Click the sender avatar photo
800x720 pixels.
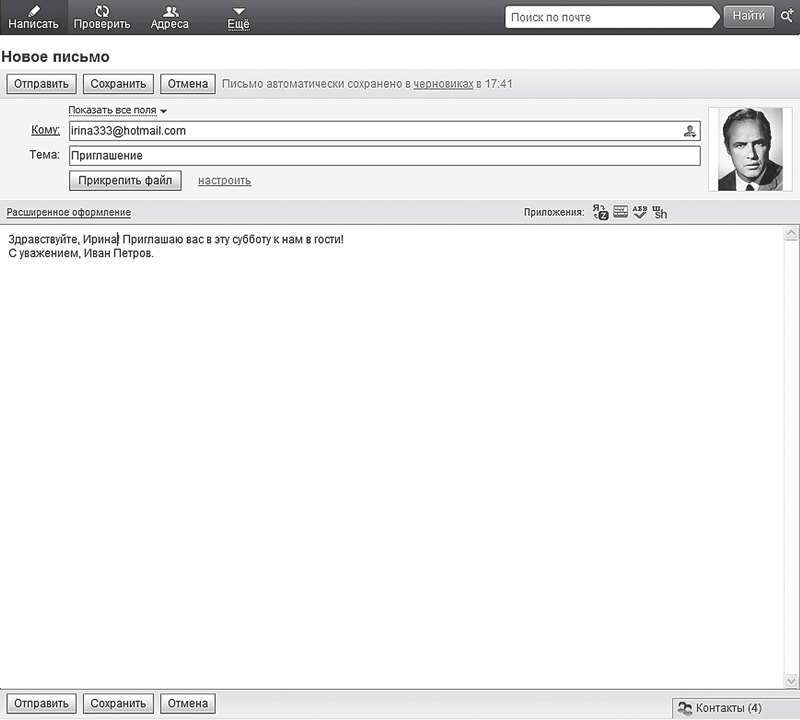coord(749,148)
